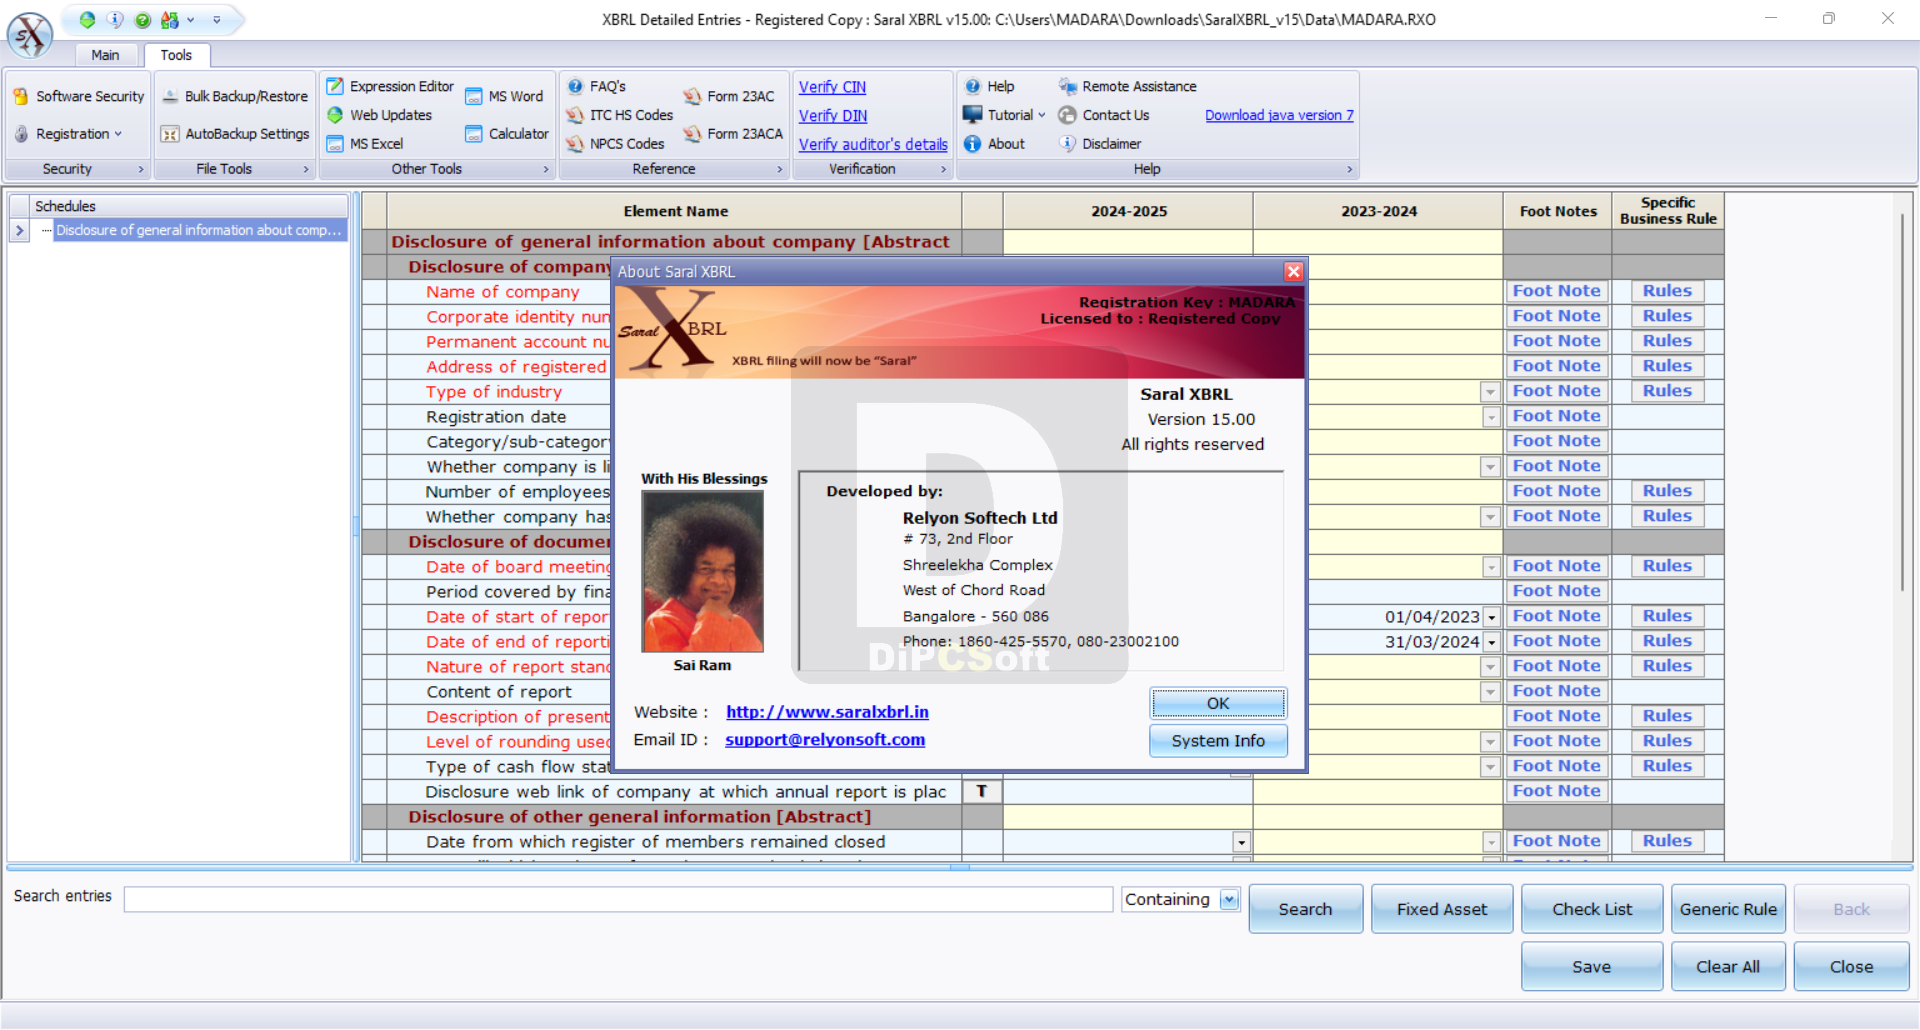Open the Tutorial dropdown

(x=1004, y=115)
